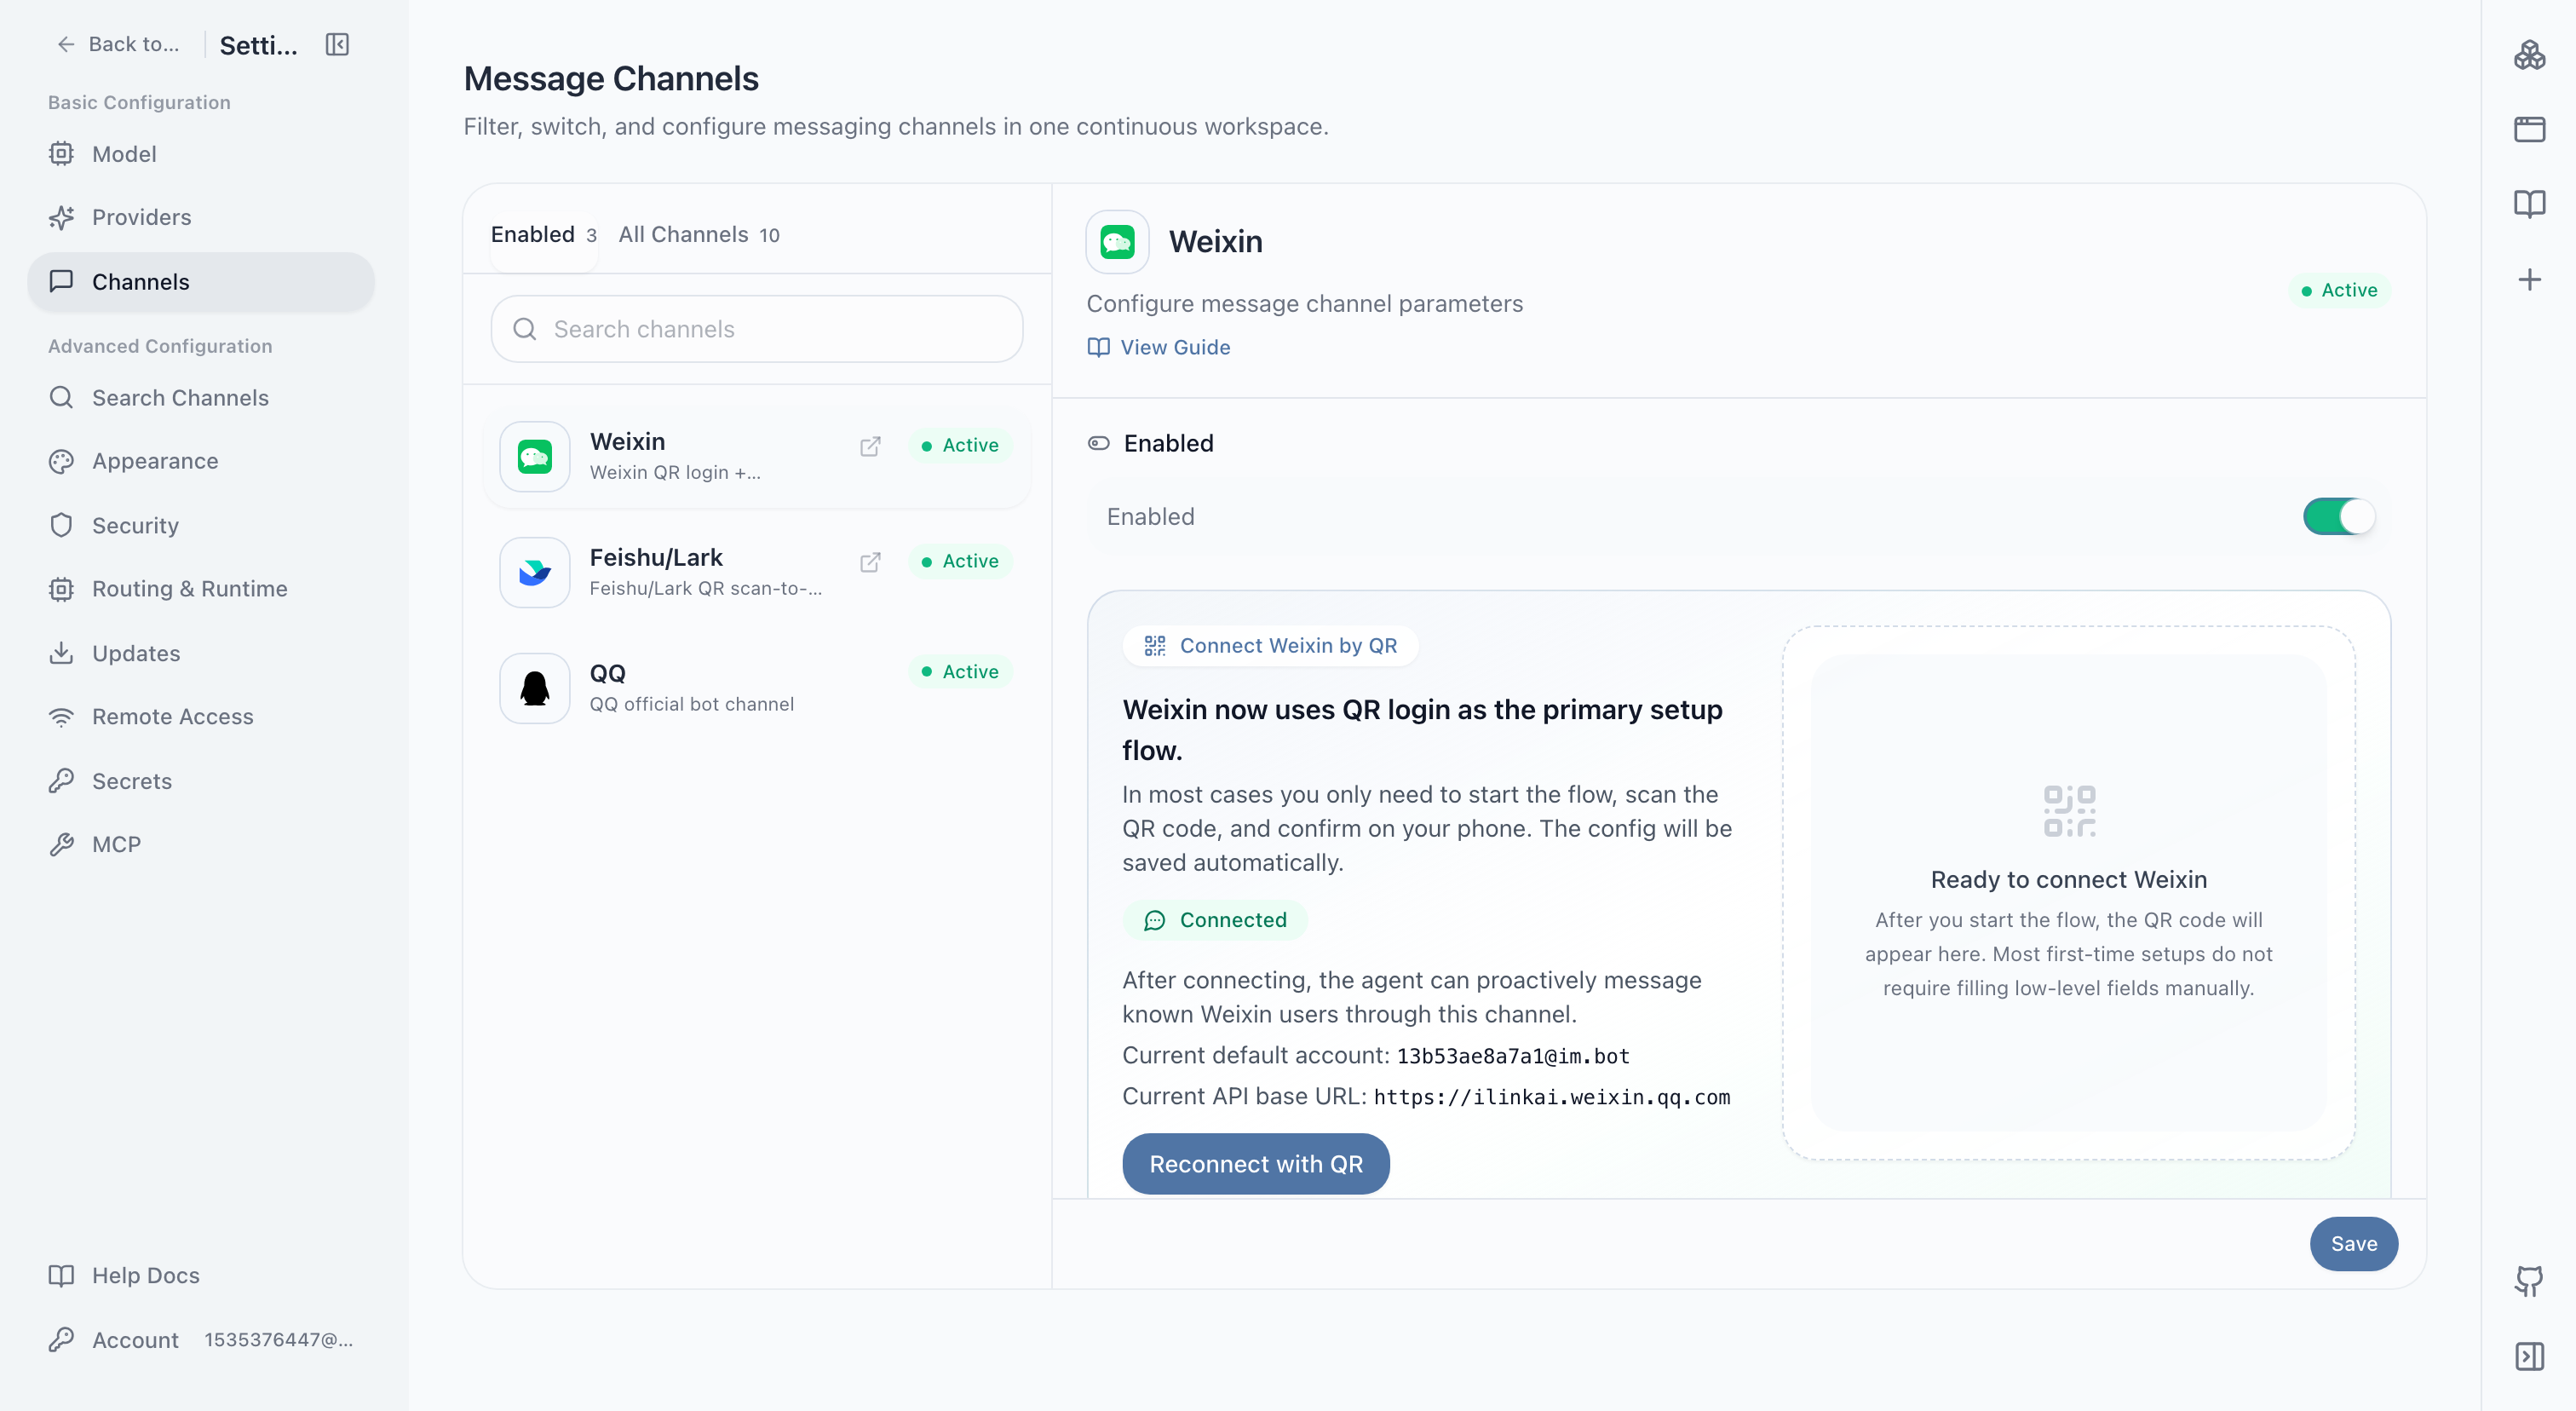Viewport: 2576px width, 1411px height.
Task: Click the Active badge in Weixin header
Action: point(2339,290)
